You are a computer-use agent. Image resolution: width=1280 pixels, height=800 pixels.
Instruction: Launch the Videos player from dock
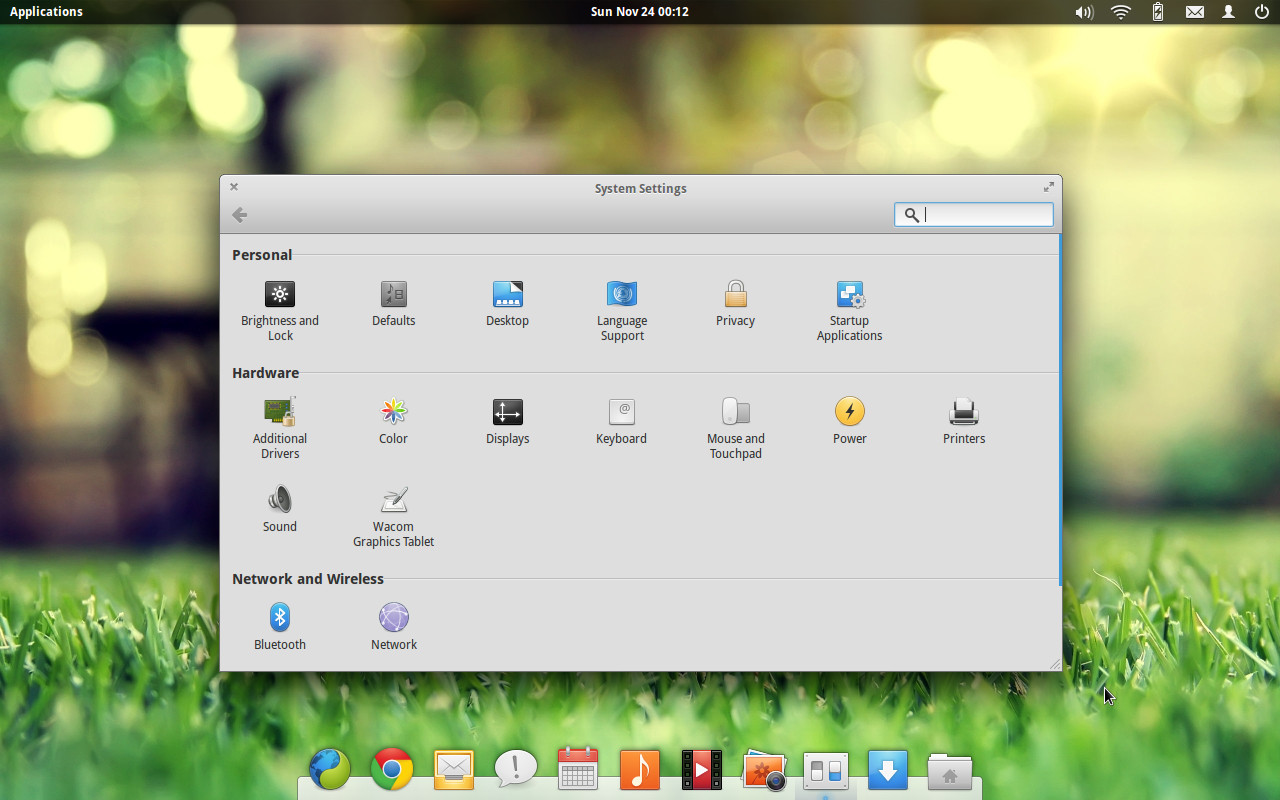coord(702,769)
